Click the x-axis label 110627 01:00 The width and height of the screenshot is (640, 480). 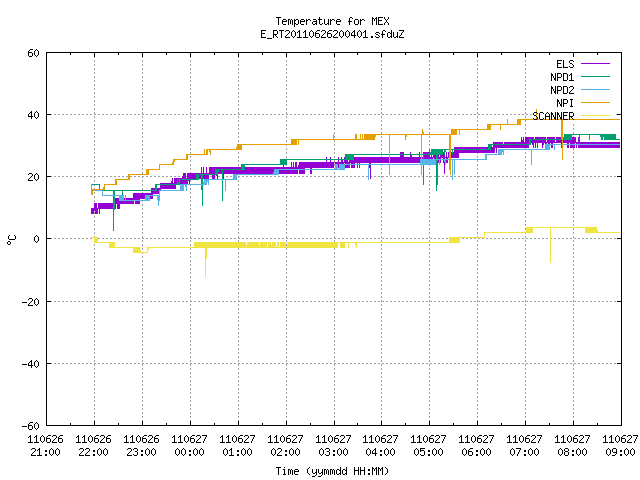pos(237,446)
